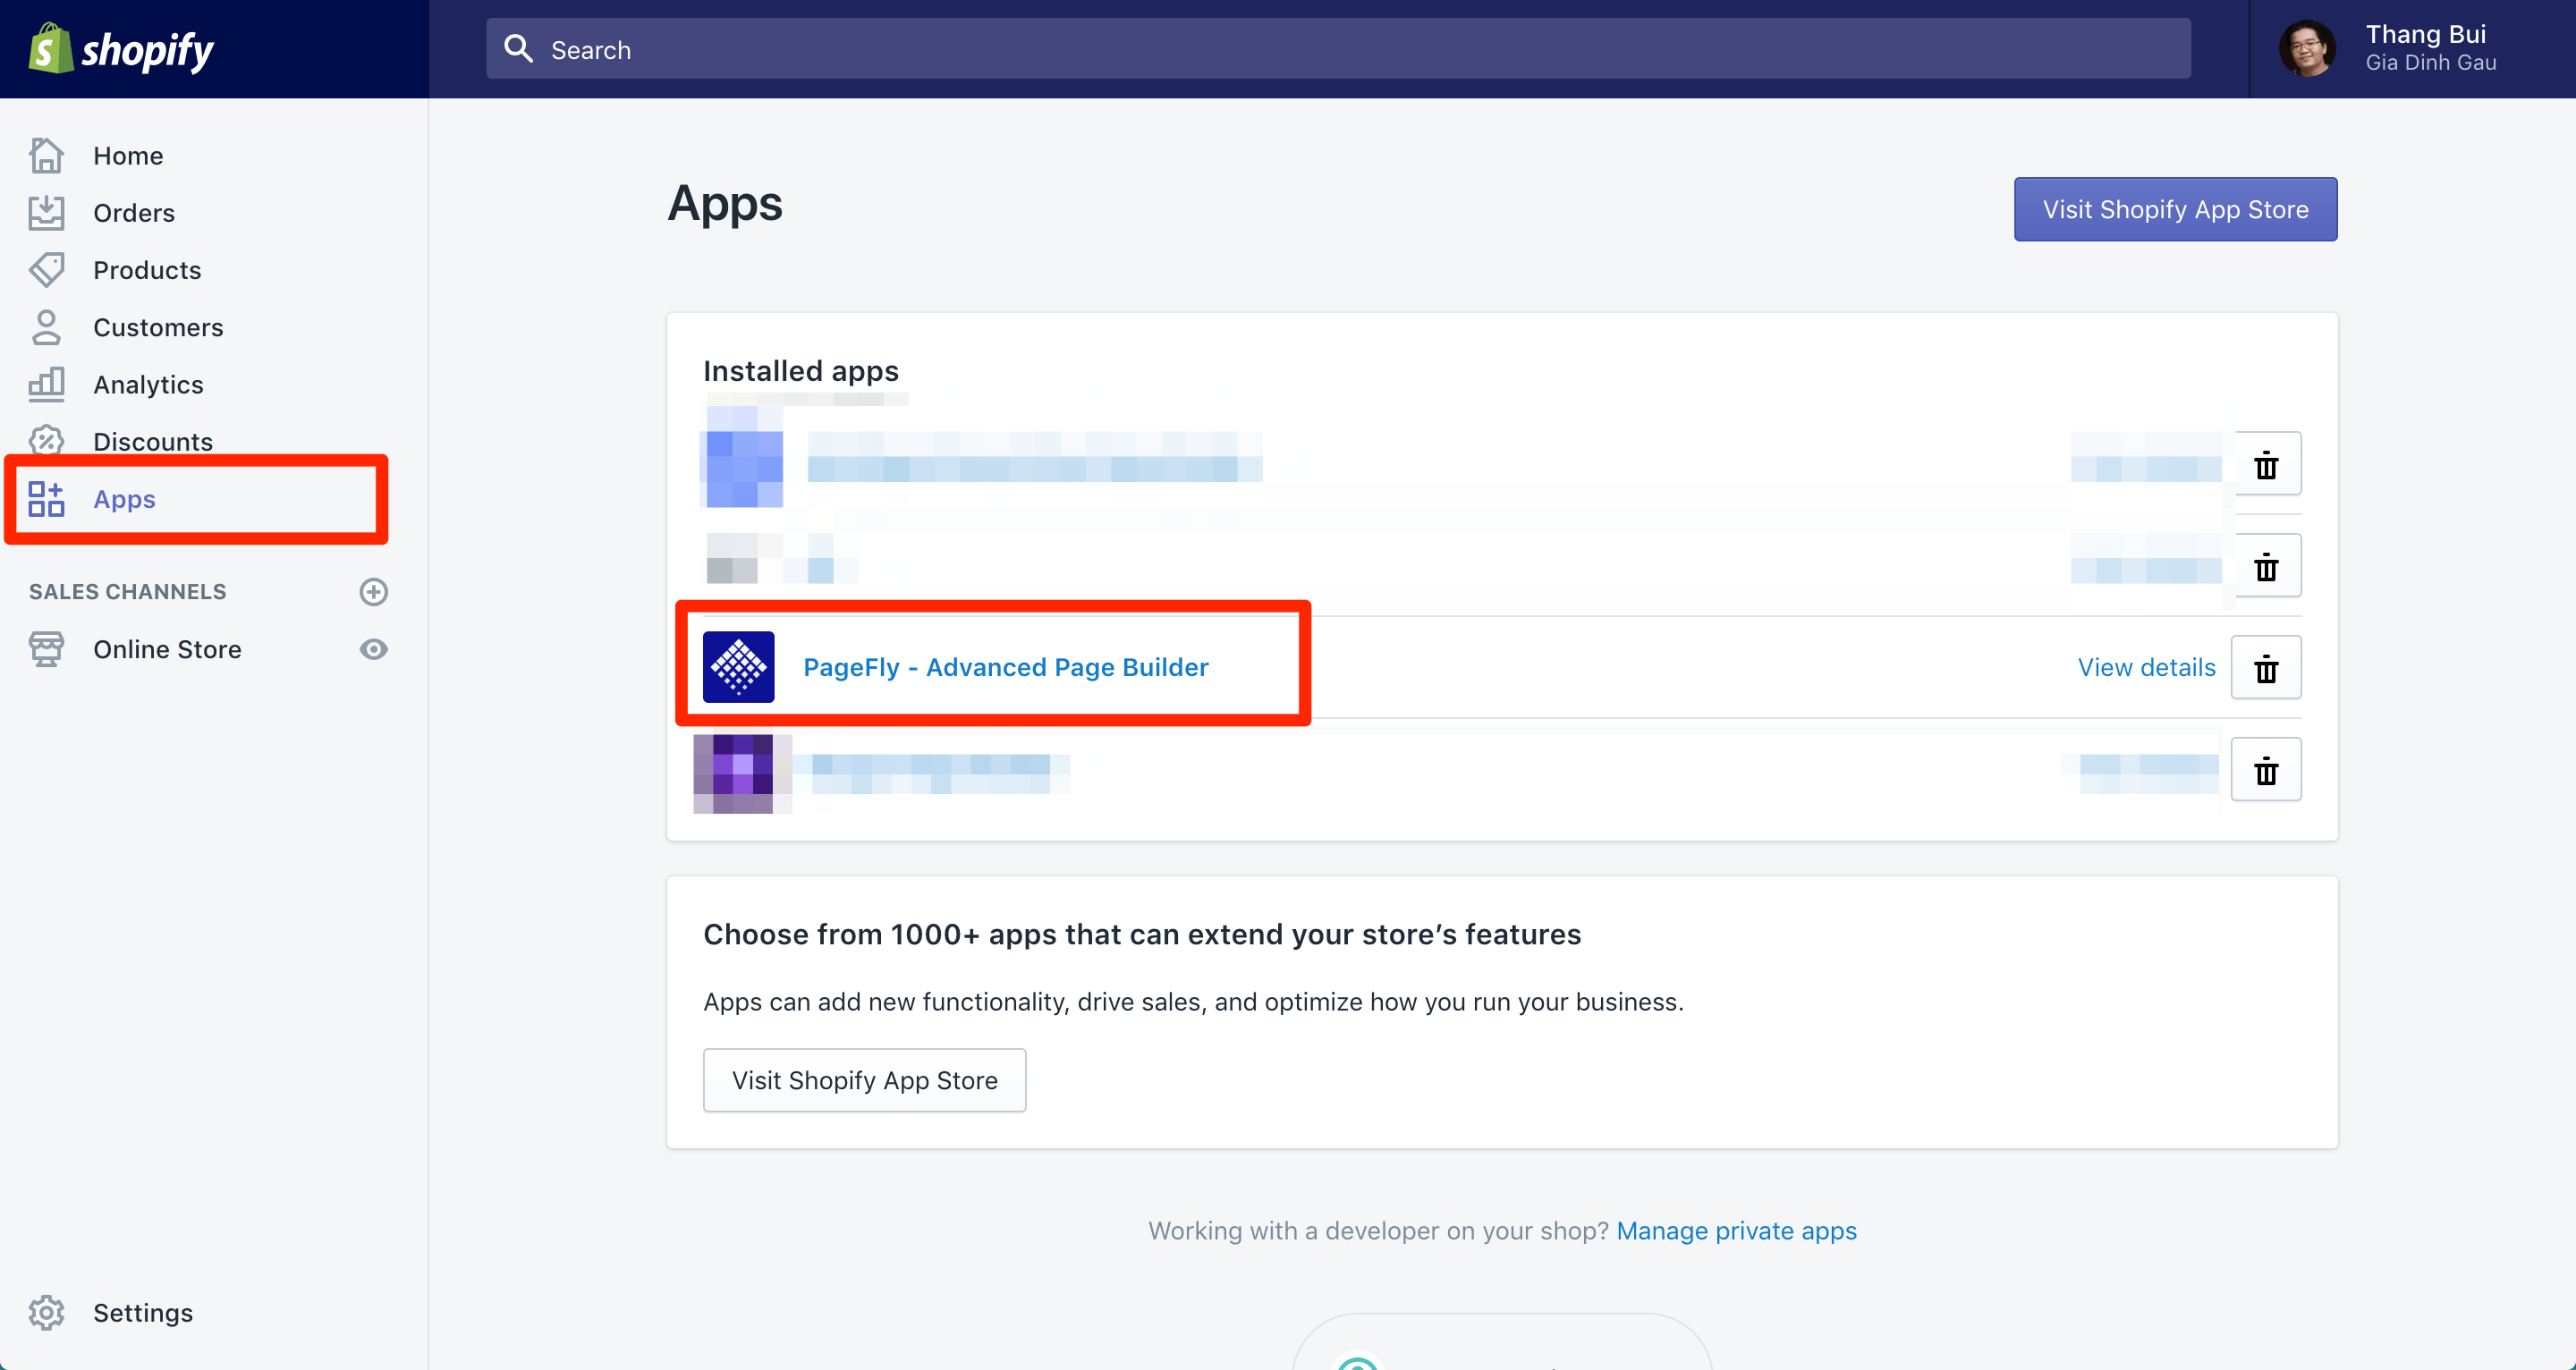This screenshot has height=1370, width=2576.
Task: Click the Products tag icon
Action: [x=46, y=270]
